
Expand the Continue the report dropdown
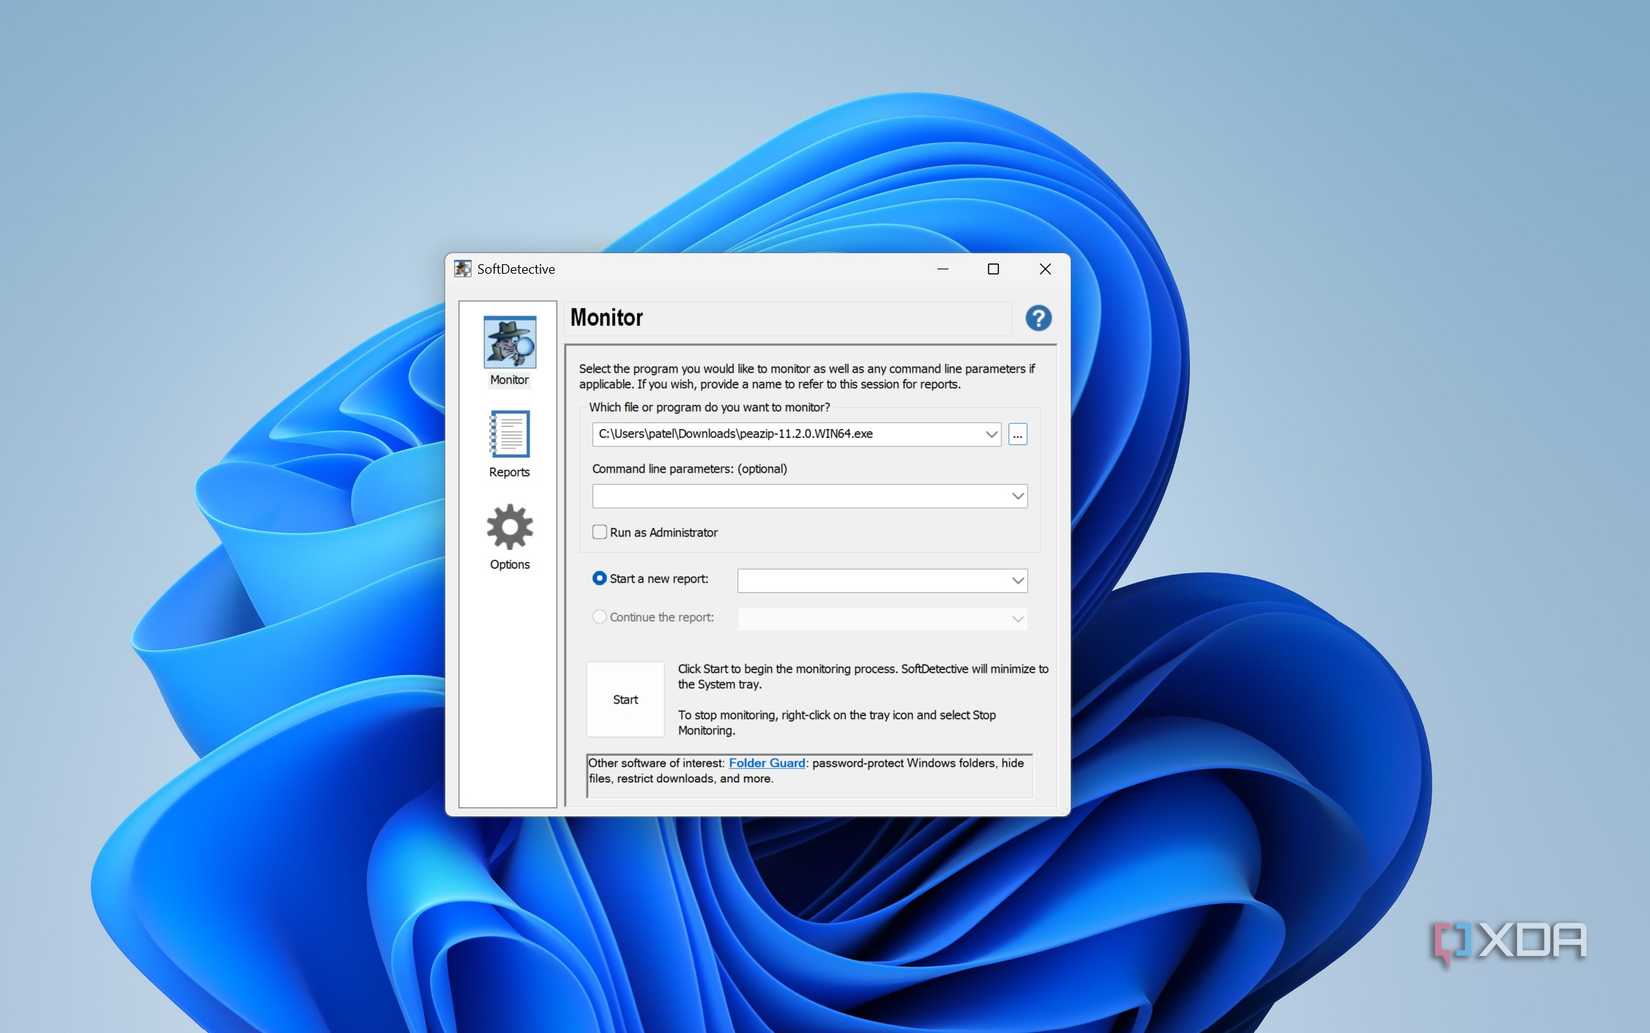(1017, 619)
